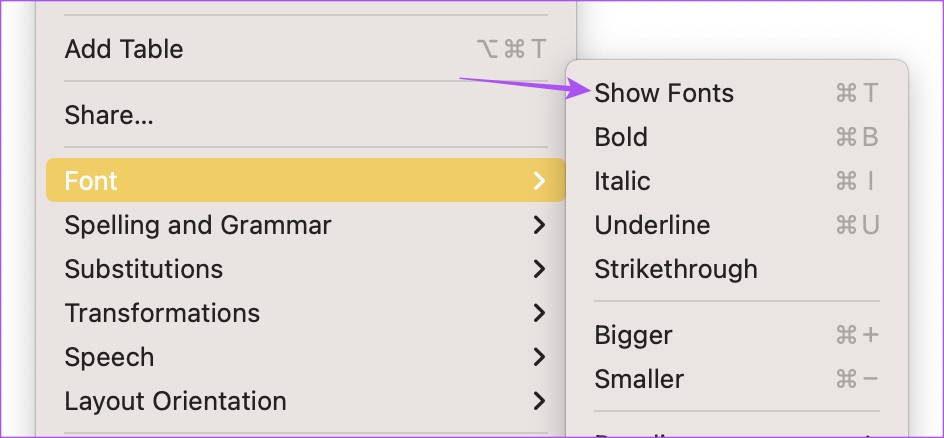
Task: Choose the Transformations menu entry
Action: [x=162, y=313]
